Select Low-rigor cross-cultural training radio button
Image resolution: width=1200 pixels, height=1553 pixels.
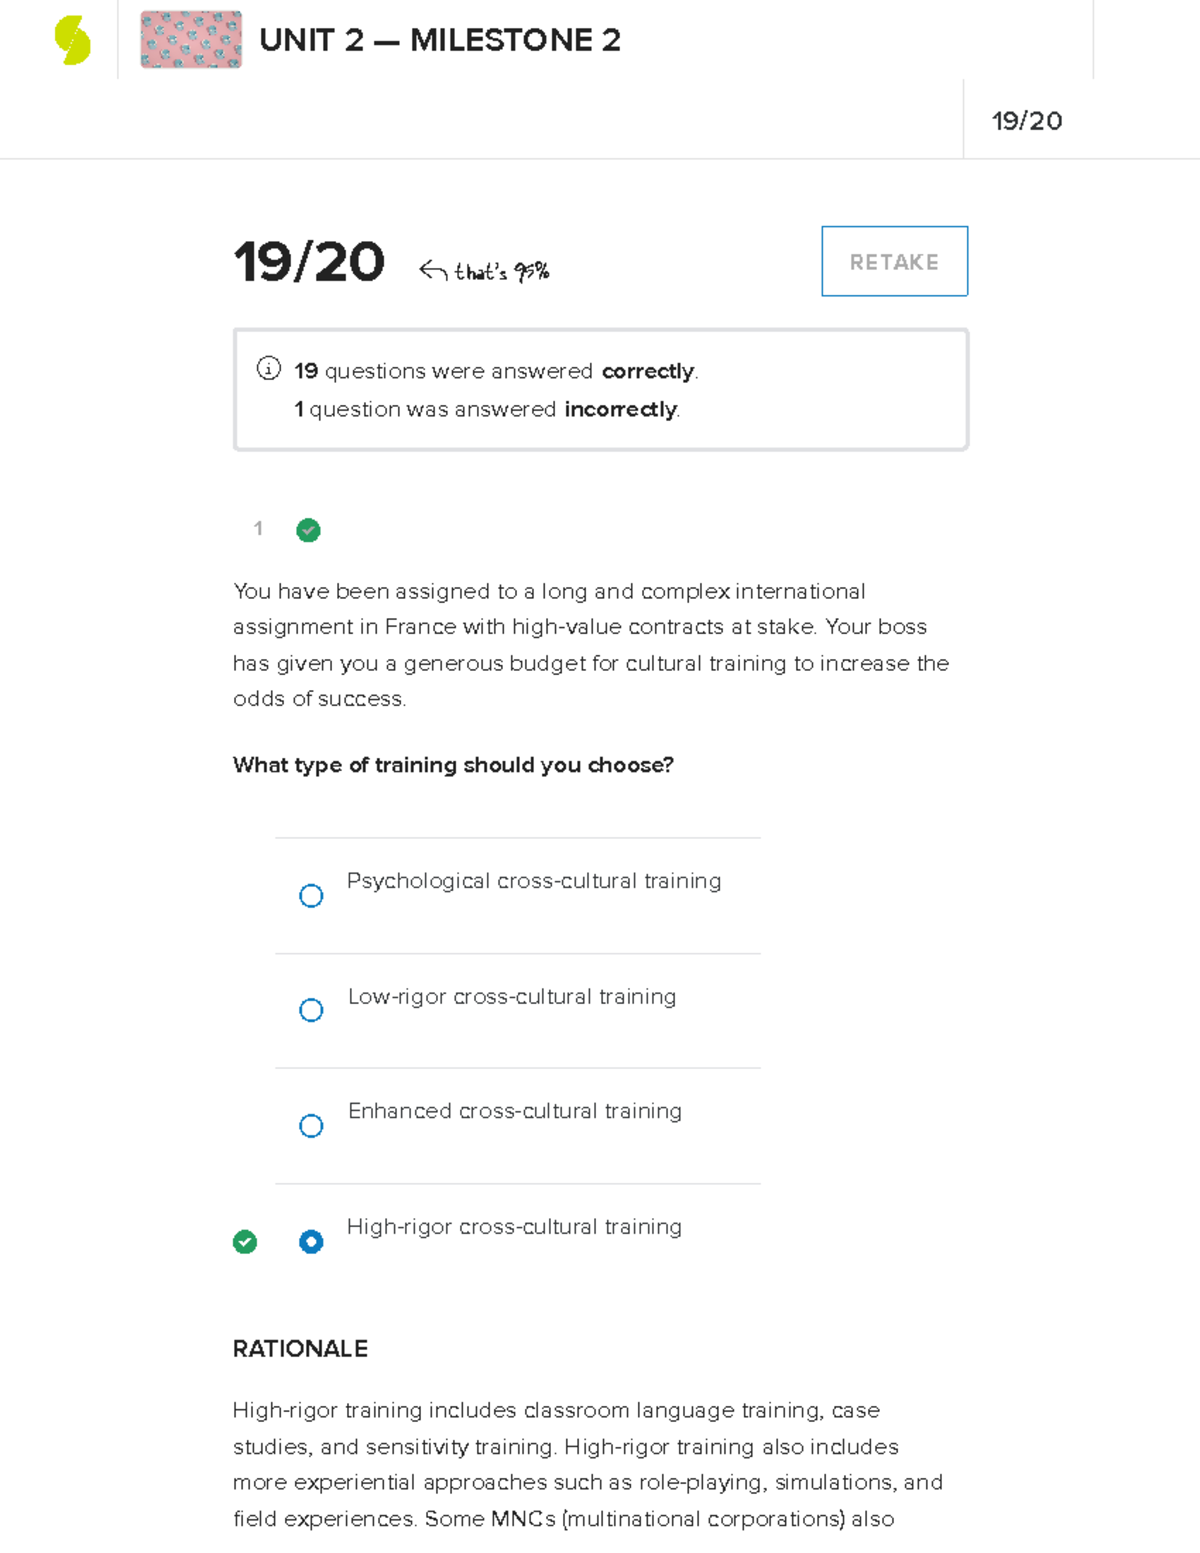[311, 1010]
